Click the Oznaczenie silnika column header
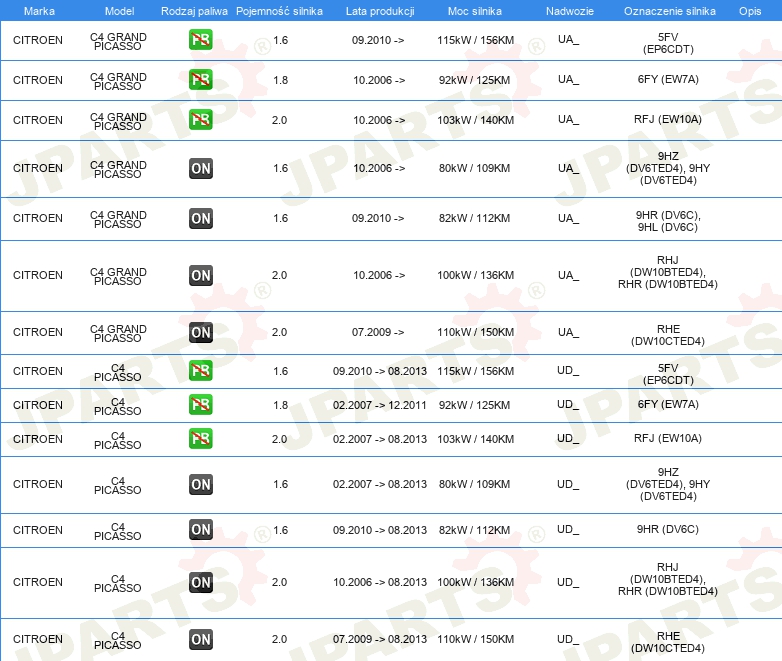Screen dimensions: 782x661 coord(669,11)
